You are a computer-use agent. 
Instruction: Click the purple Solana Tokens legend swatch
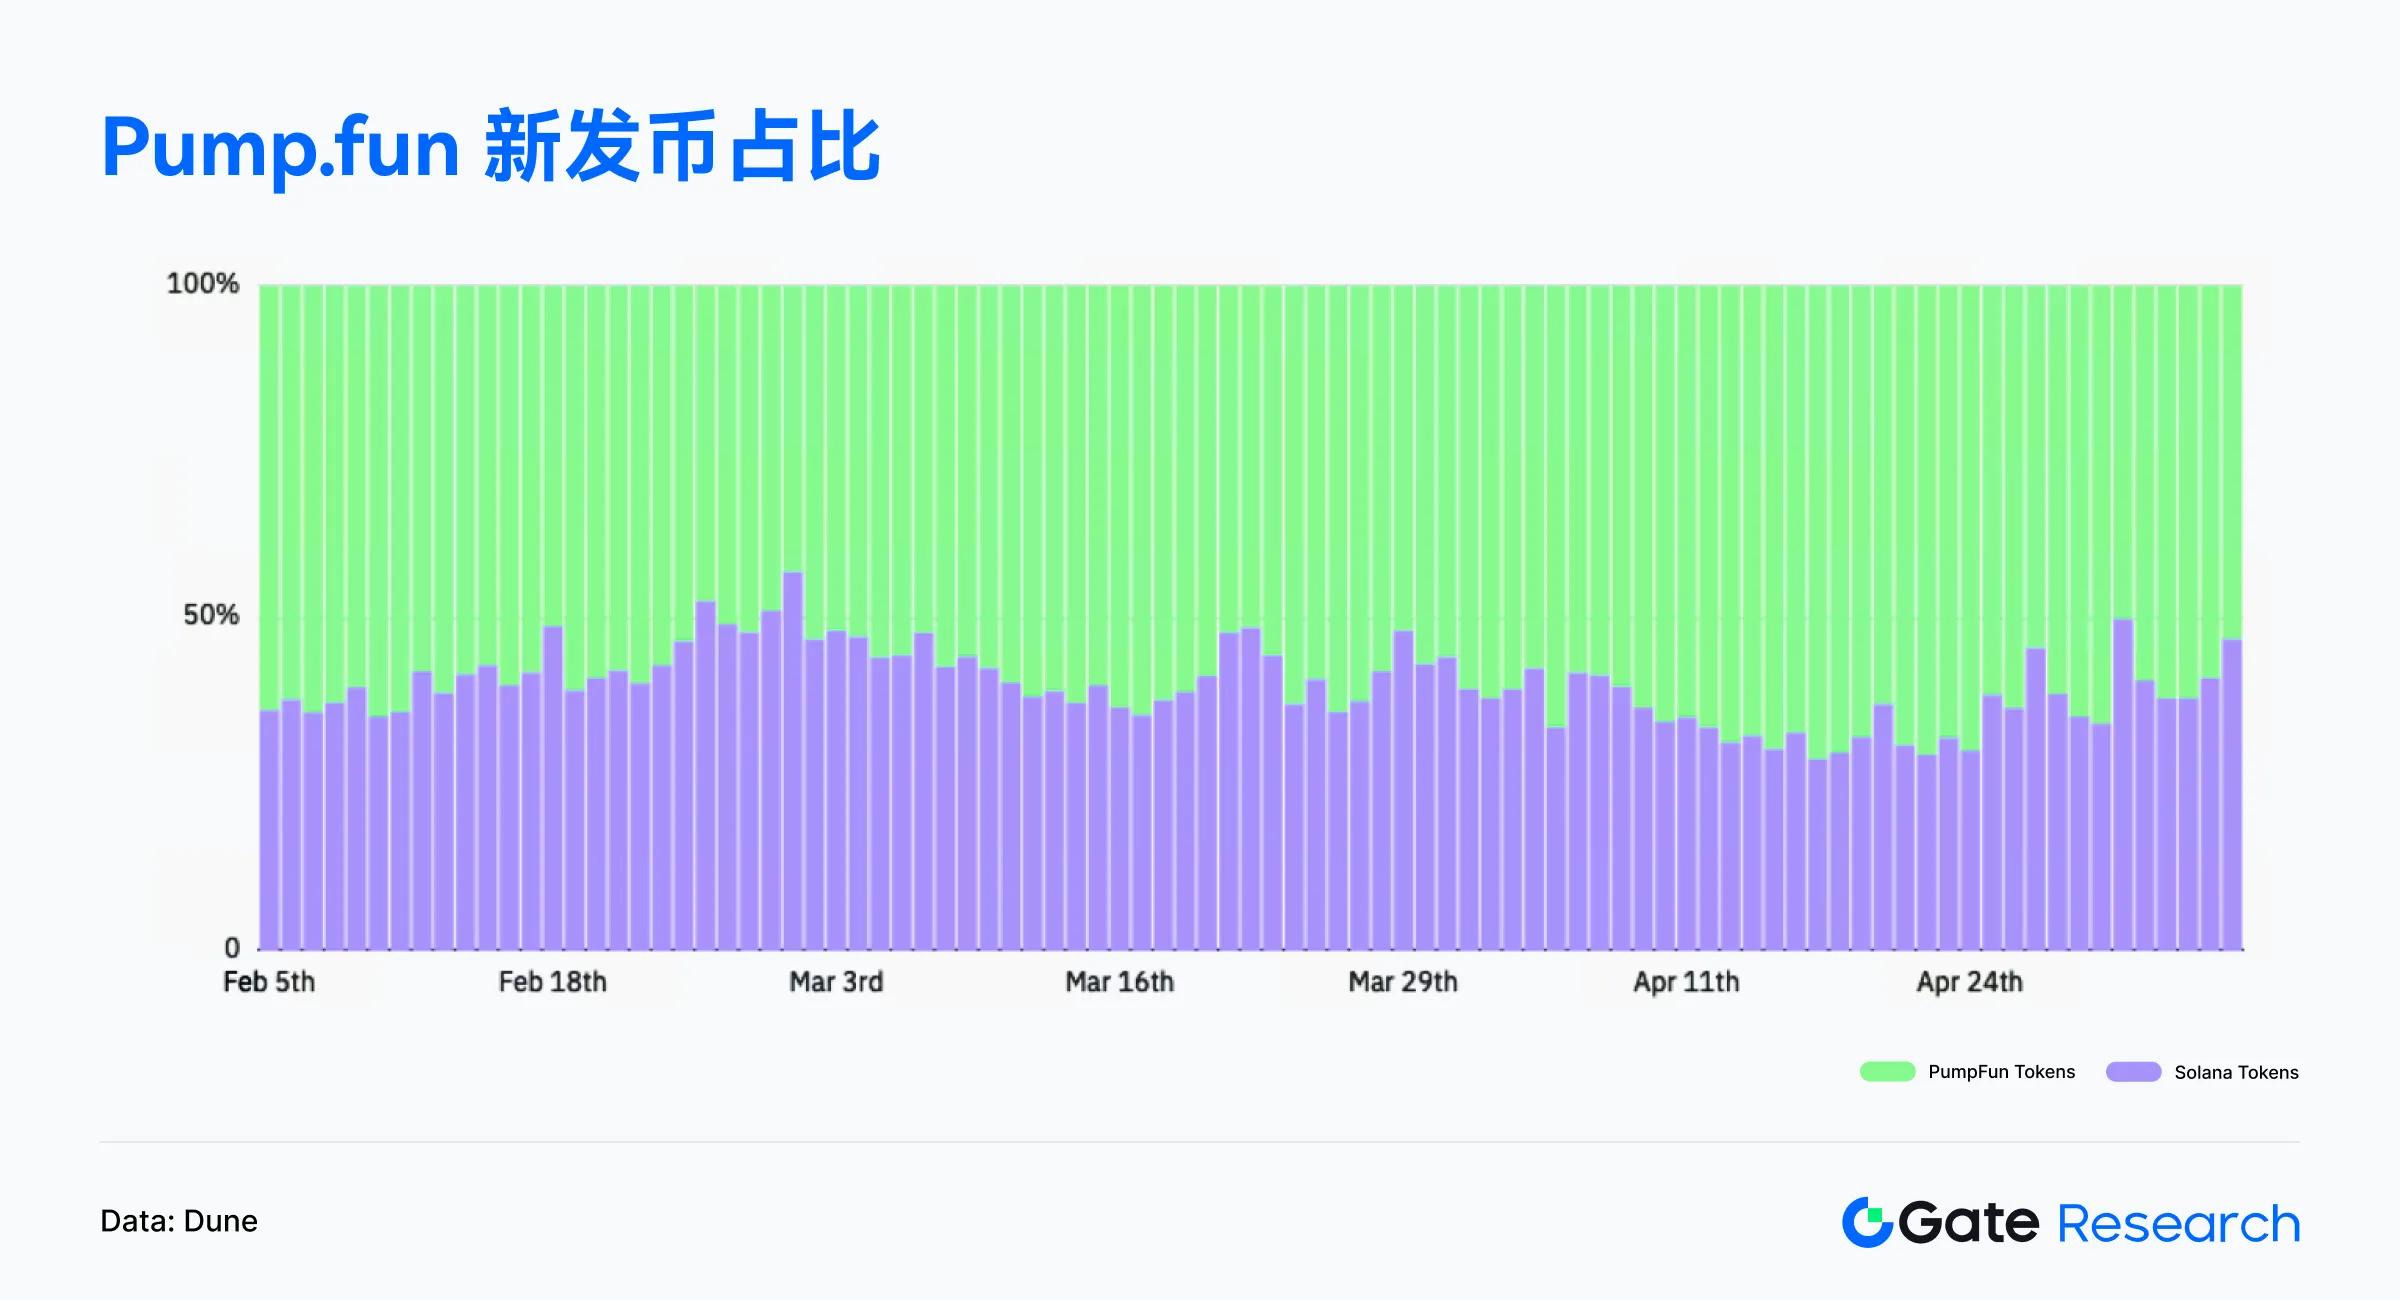(x=2133, y=1072)
